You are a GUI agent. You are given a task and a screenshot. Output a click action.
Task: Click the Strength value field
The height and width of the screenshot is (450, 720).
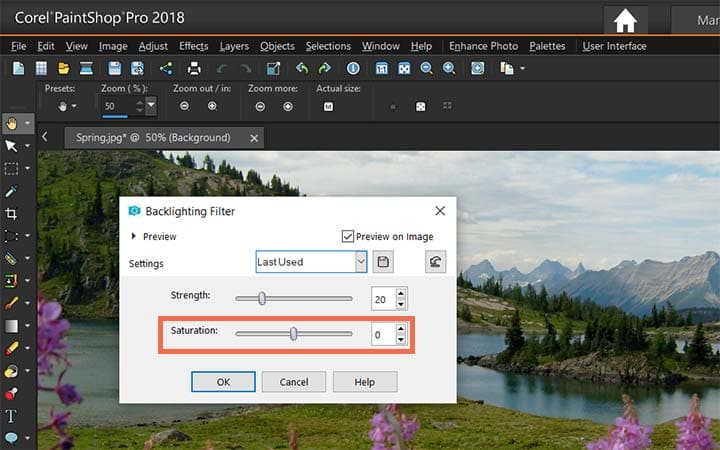coord(383,299)
